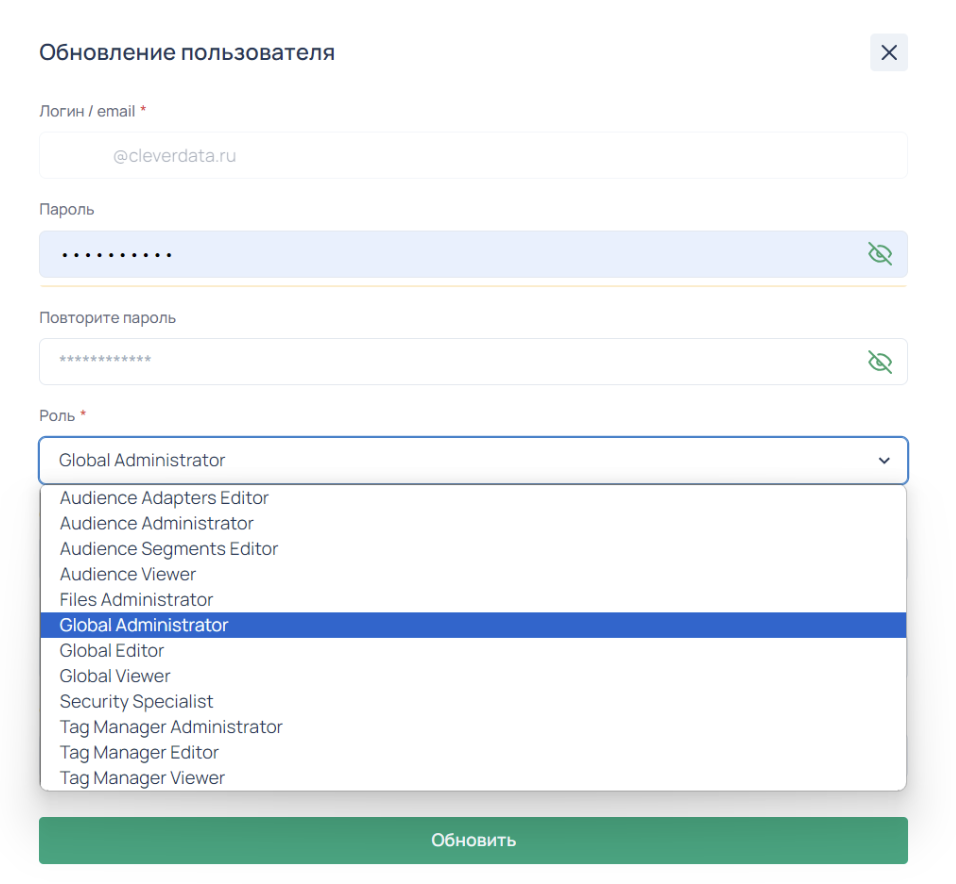Focus the Логин / email input field
The image size is (956, 884).
pyautogui.click(x=473, y=155)
